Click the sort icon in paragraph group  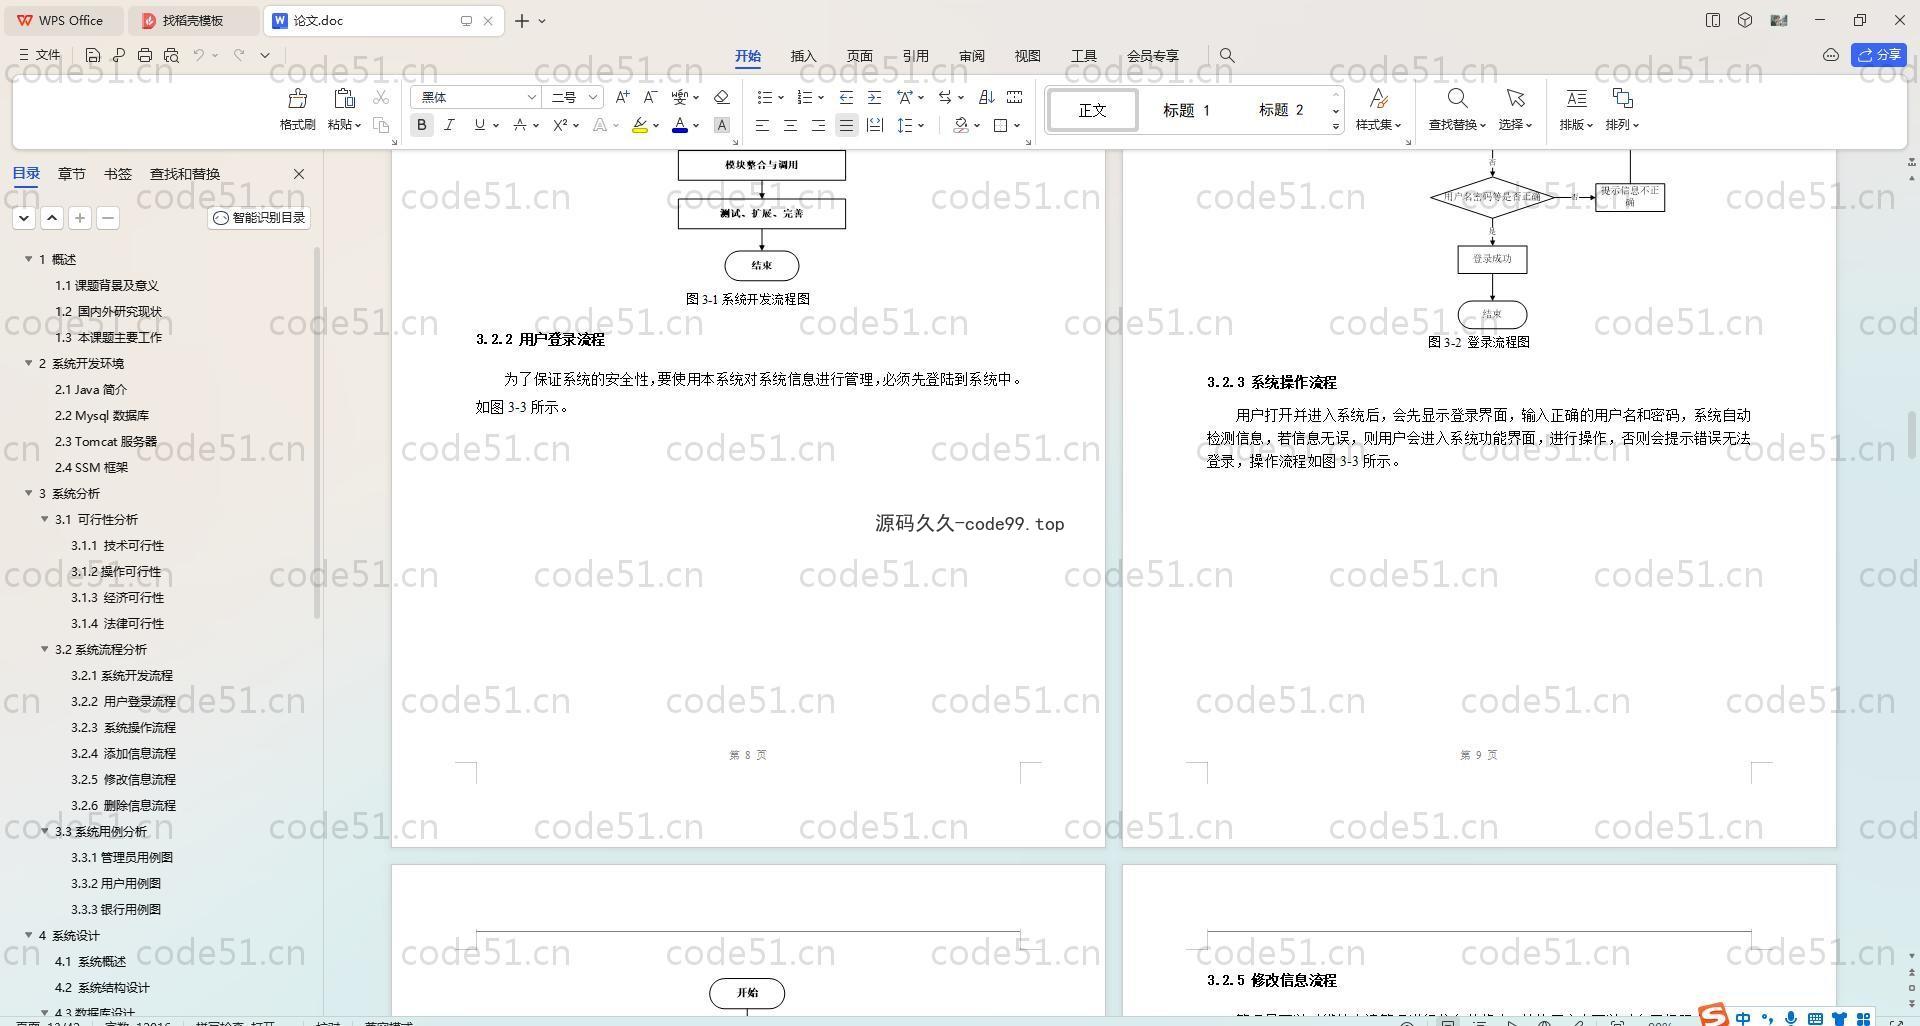tap(986, 97)
